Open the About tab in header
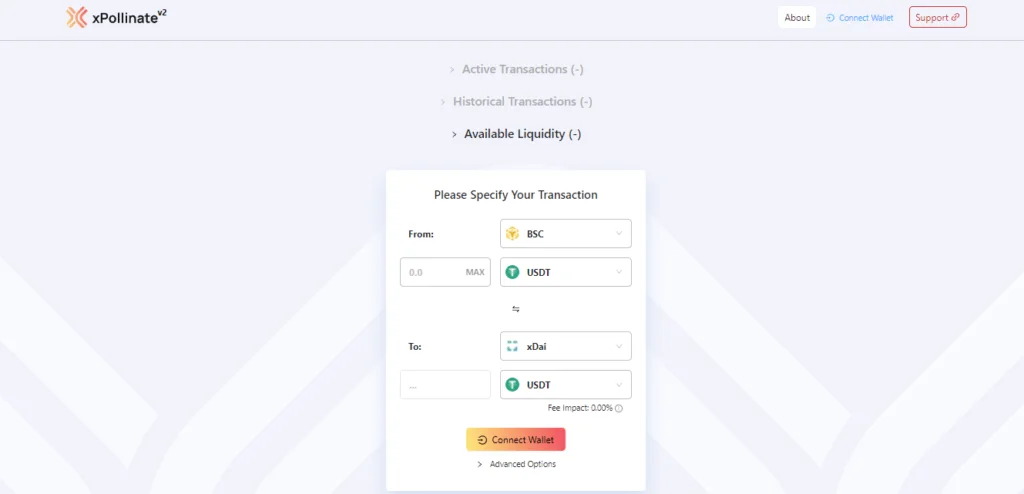Image resolution: width=1024 pixels, height=494 pixels. tap(797, 18)
